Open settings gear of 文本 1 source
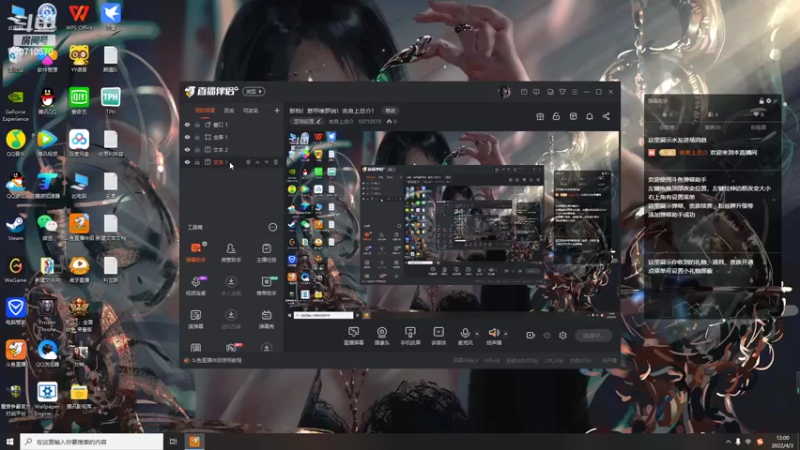 coord(248,162)
